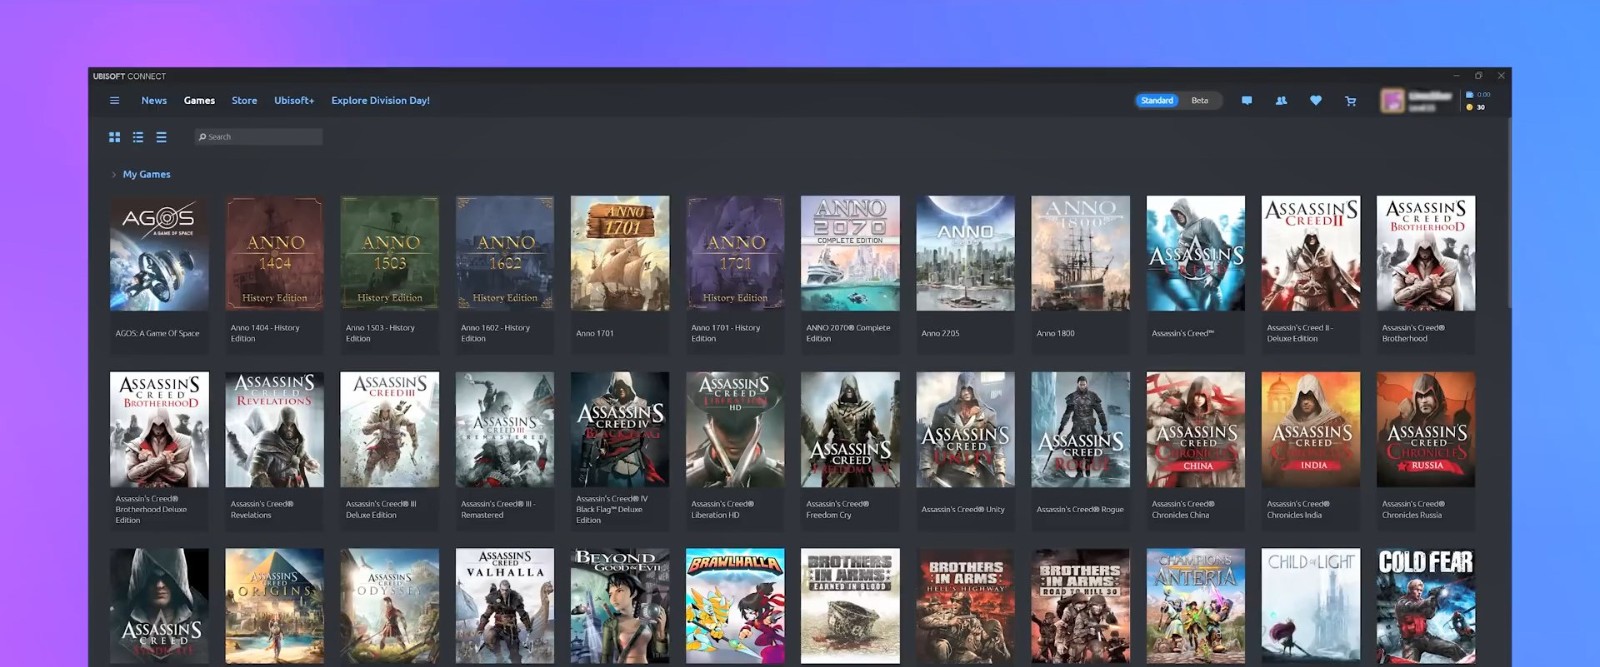The image size is (1600, 667).
Task: Open Beyond Good & Evil cover
Action: click(x=620, y=606)
